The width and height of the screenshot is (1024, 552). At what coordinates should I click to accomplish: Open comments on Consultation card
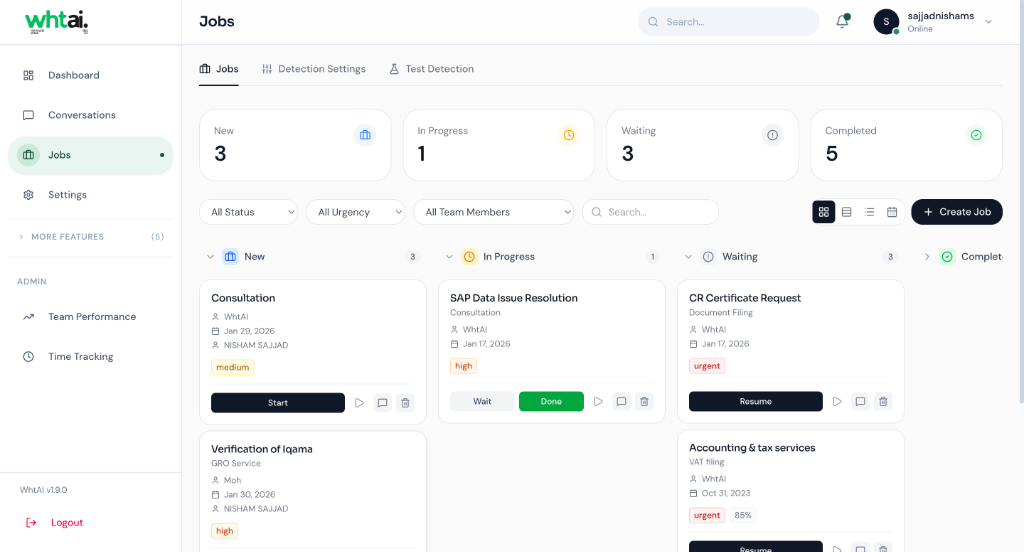click(383, 403)
